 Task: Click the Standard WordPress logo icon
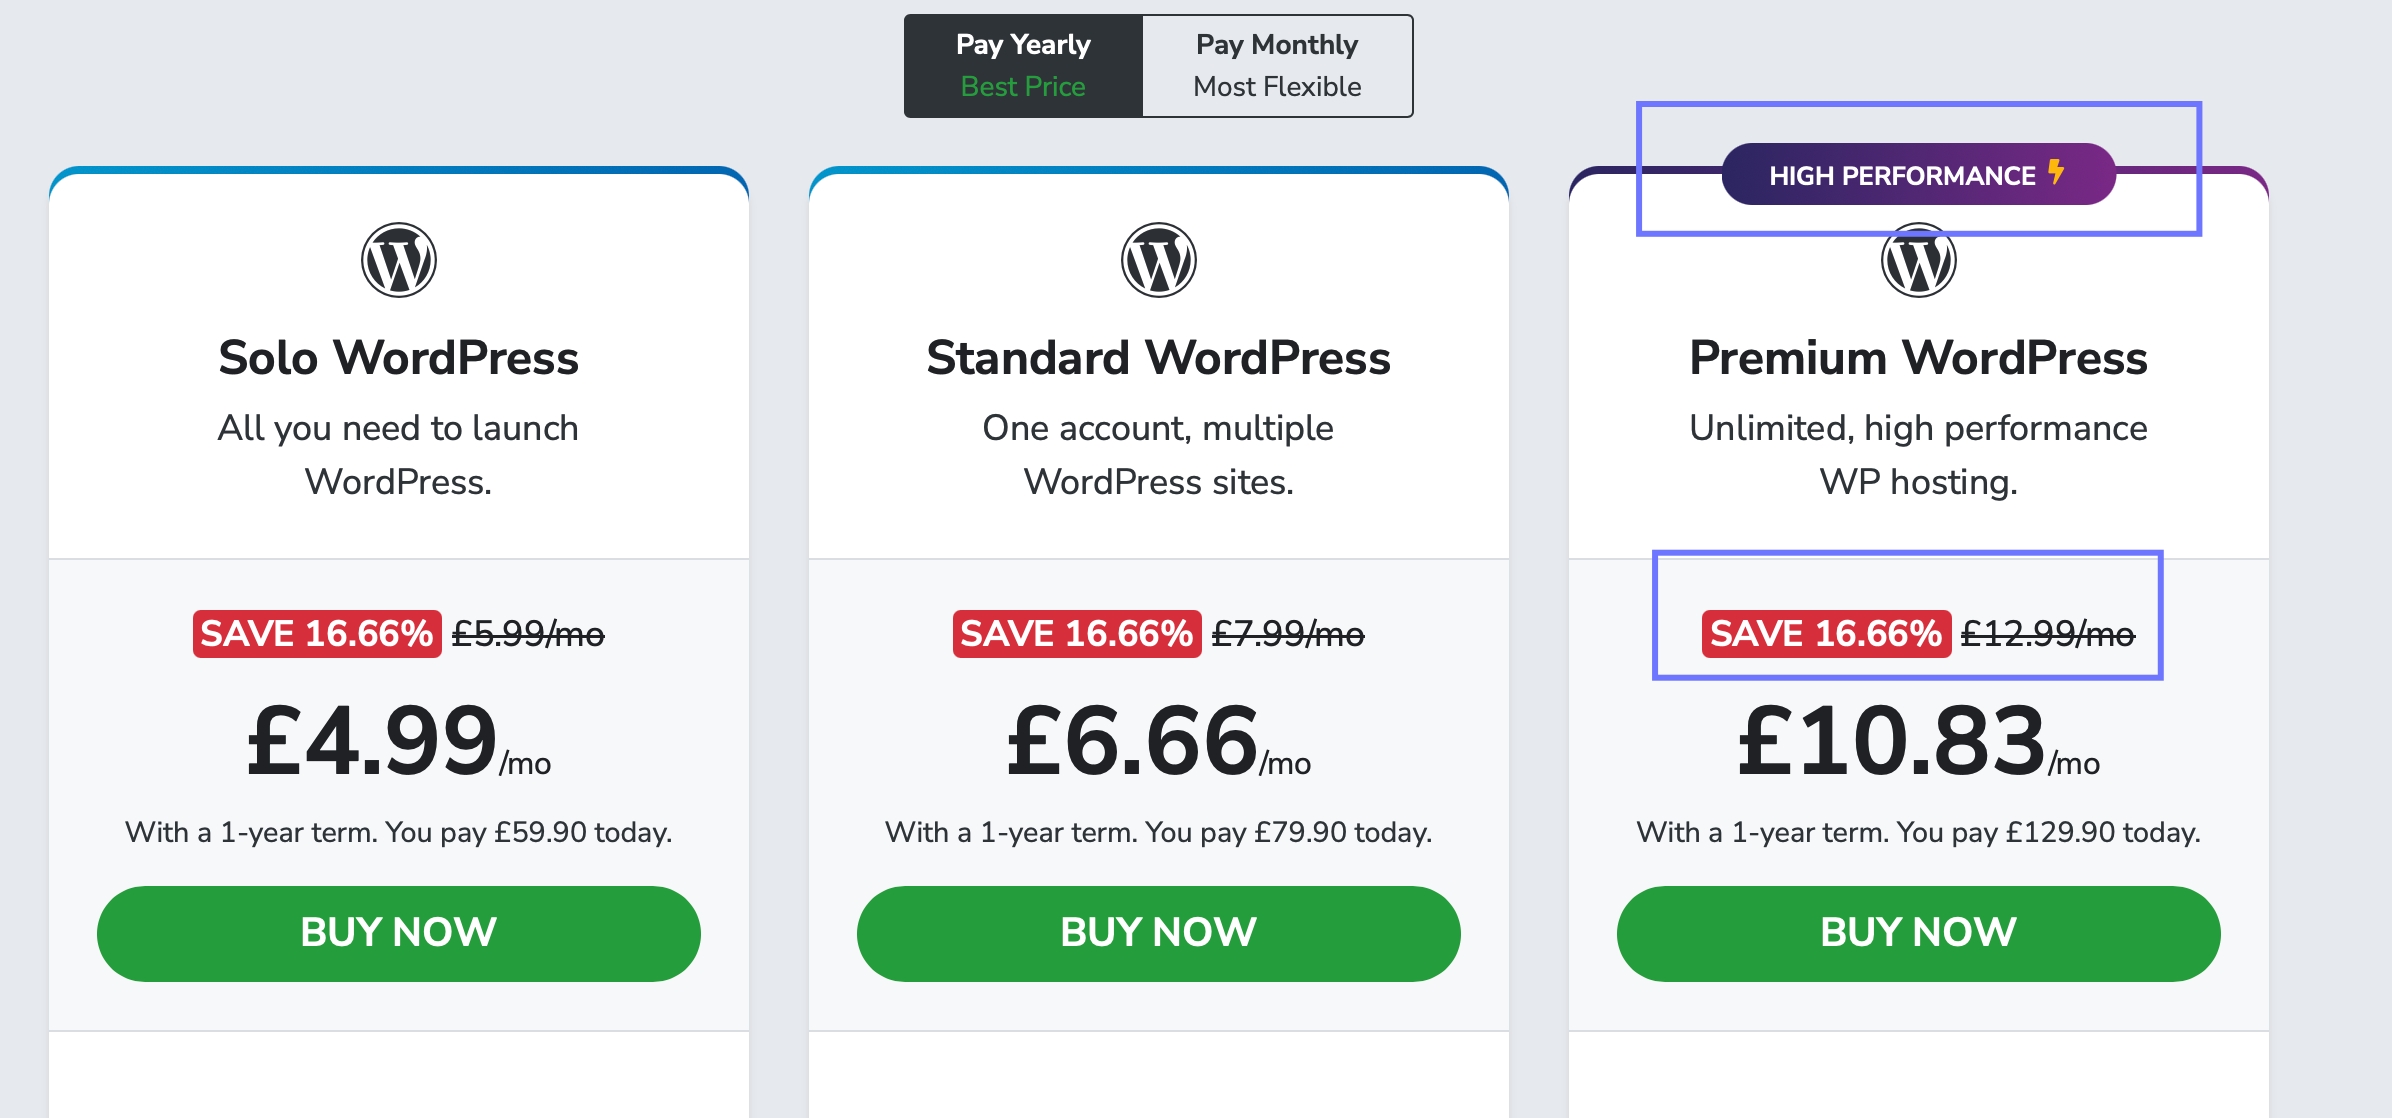coord(1158,260)
